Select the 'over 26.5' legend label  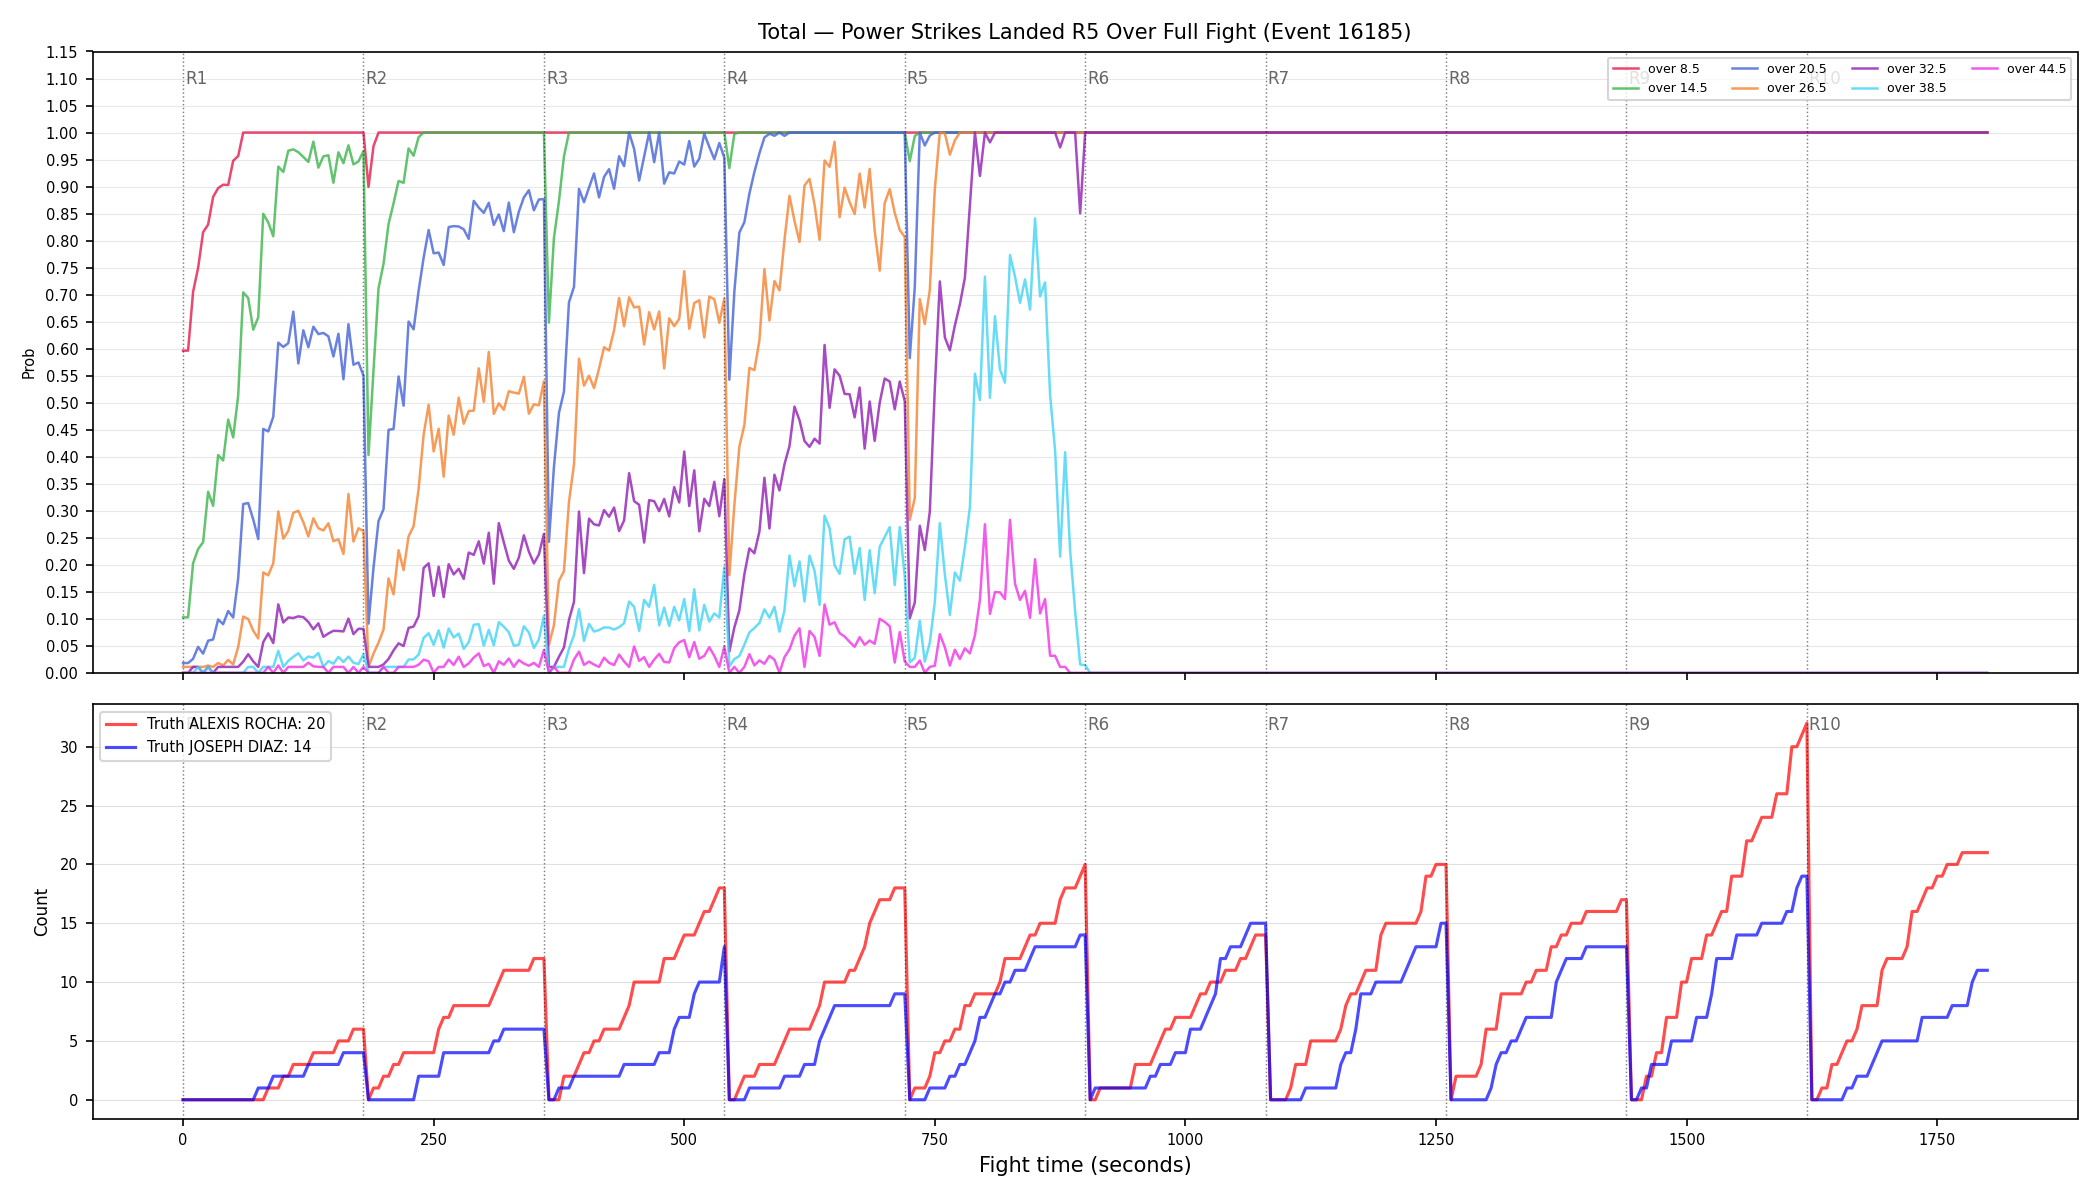[1796, 88]
